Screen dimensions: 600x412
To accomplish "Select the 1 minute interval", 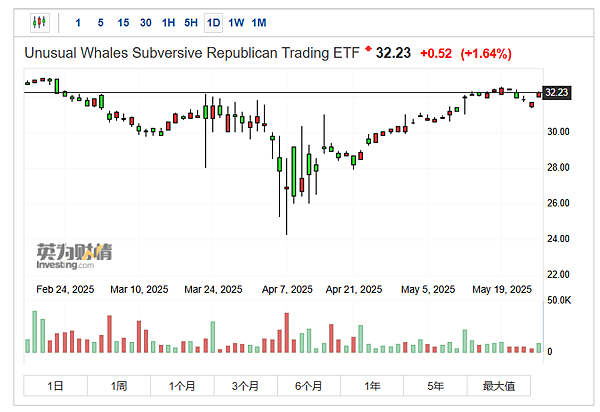I will click(x=78, y=23).
